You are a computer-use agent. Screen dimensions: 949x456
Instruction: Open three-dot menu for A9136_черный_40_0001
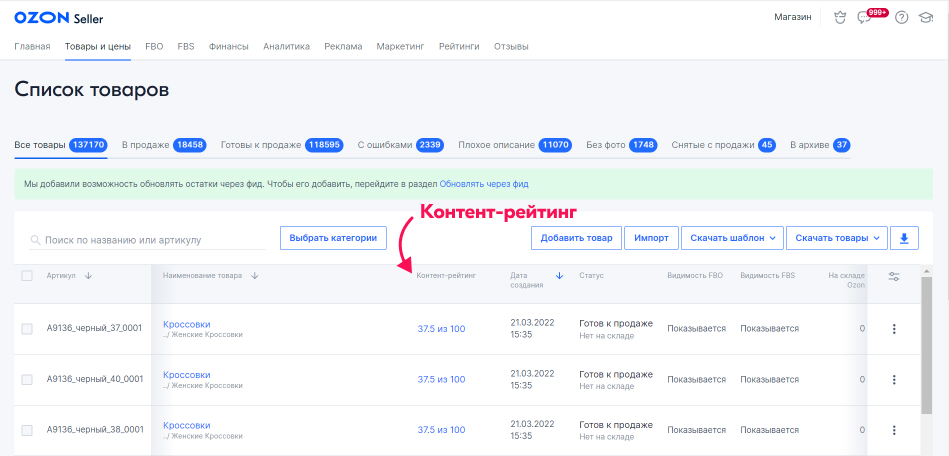click(893, 379)
